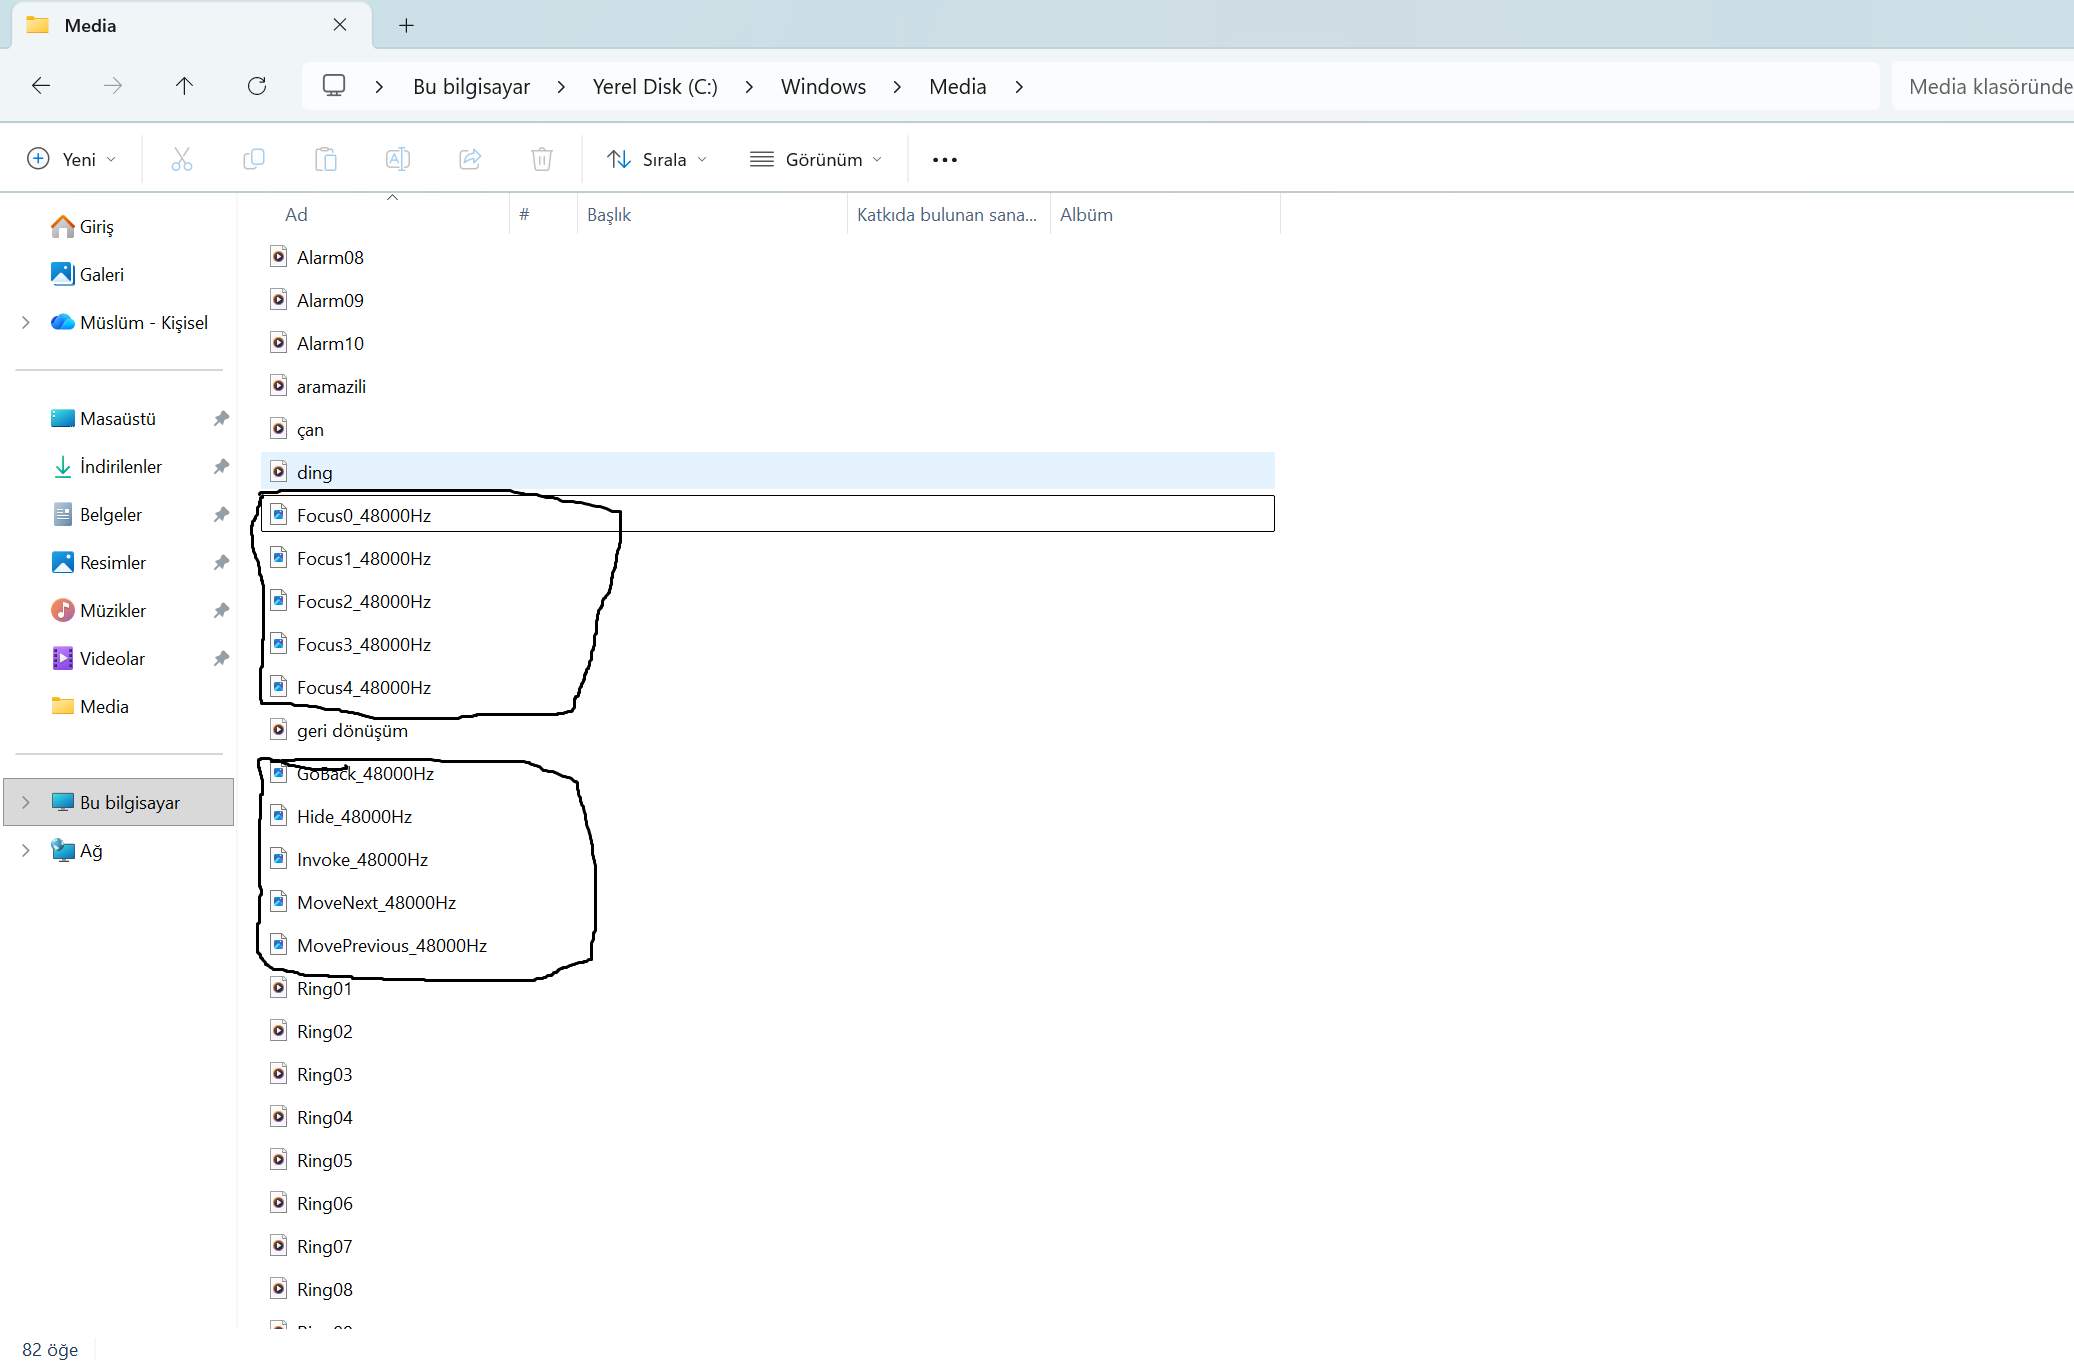Image resolution: width=2074 pixels, height=1368 pixels.
Task: Open İndirilenler in the sidebar
Action: tap(120, 466)
